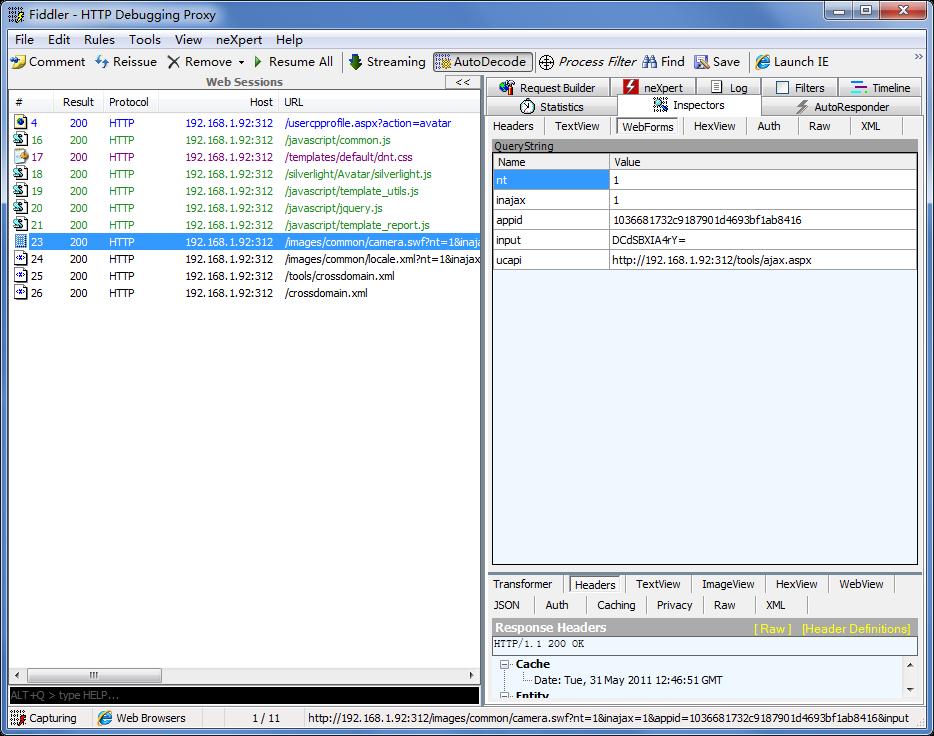The width and height of the screenshot is (934, 736).
Task: Click the Header Definitions link
Action: click(856, 629)
